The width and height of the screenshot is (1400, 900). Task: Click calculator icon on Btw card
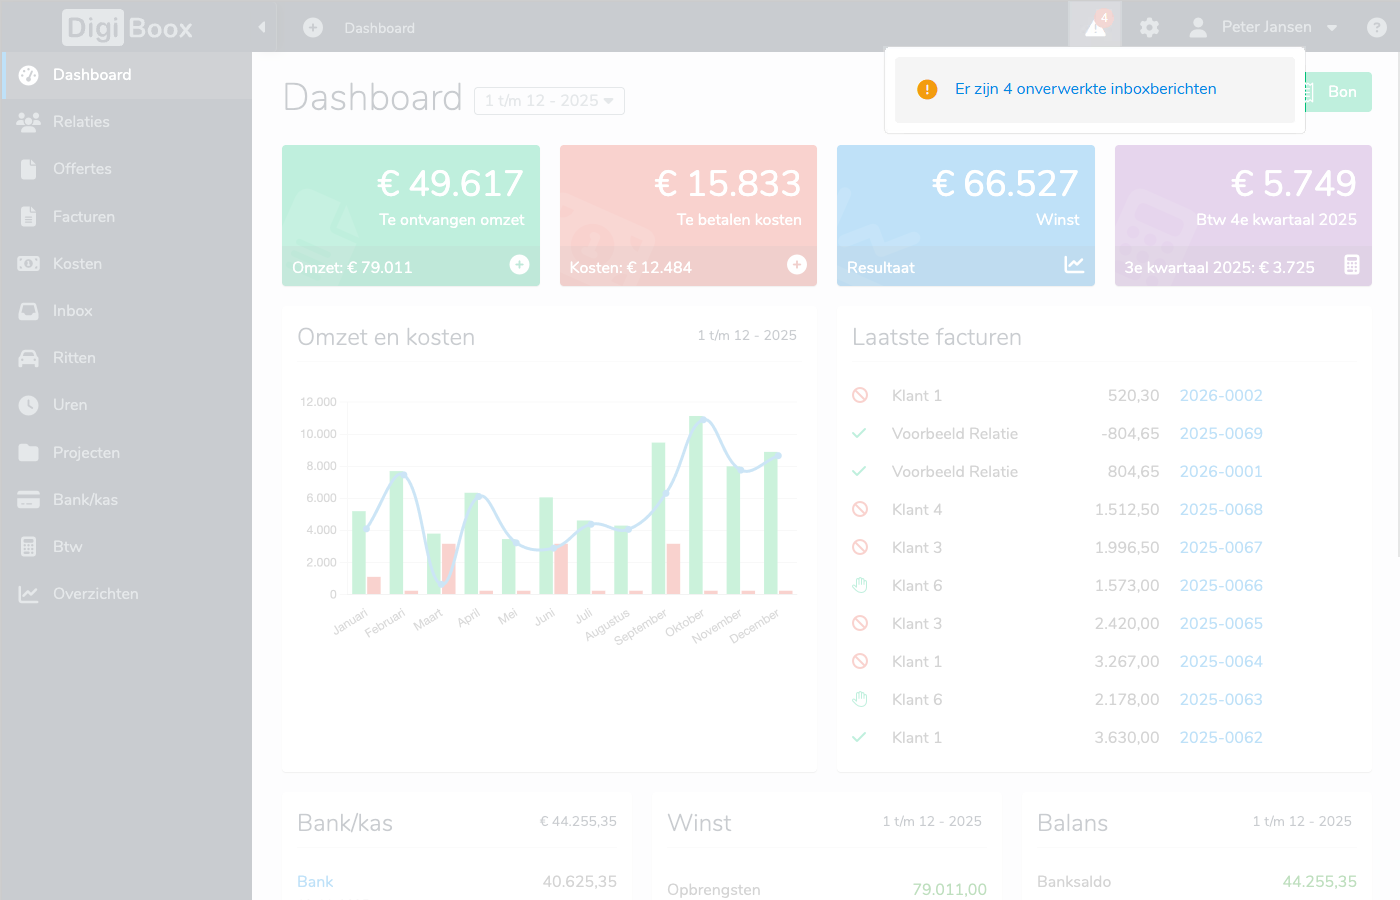point(1352,265)
